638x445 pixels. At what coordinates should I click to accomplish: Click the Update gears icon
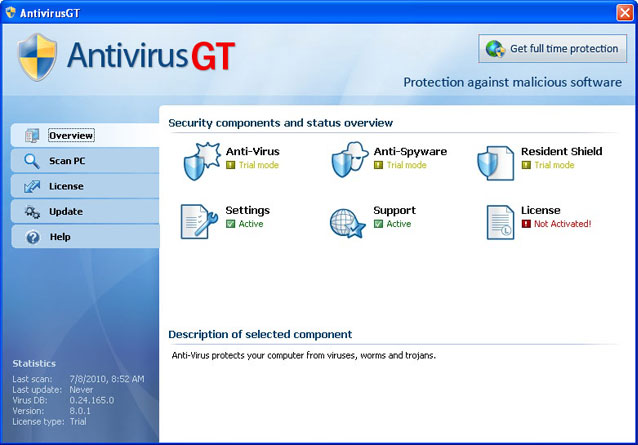[x=32, y=212]
